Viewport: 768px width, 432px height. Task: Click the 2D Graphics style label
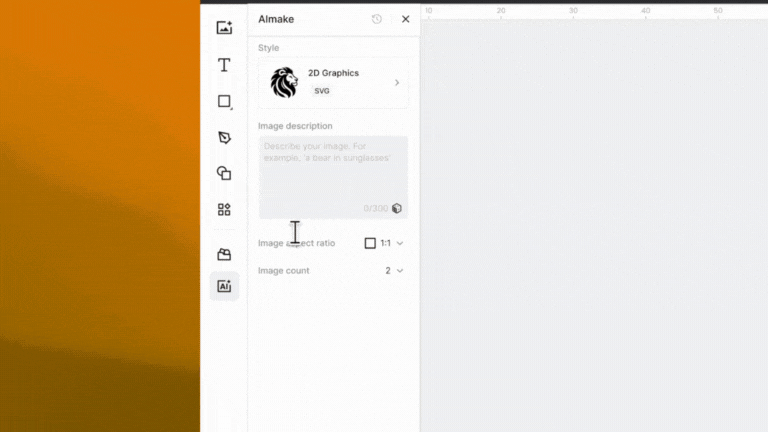333,73
